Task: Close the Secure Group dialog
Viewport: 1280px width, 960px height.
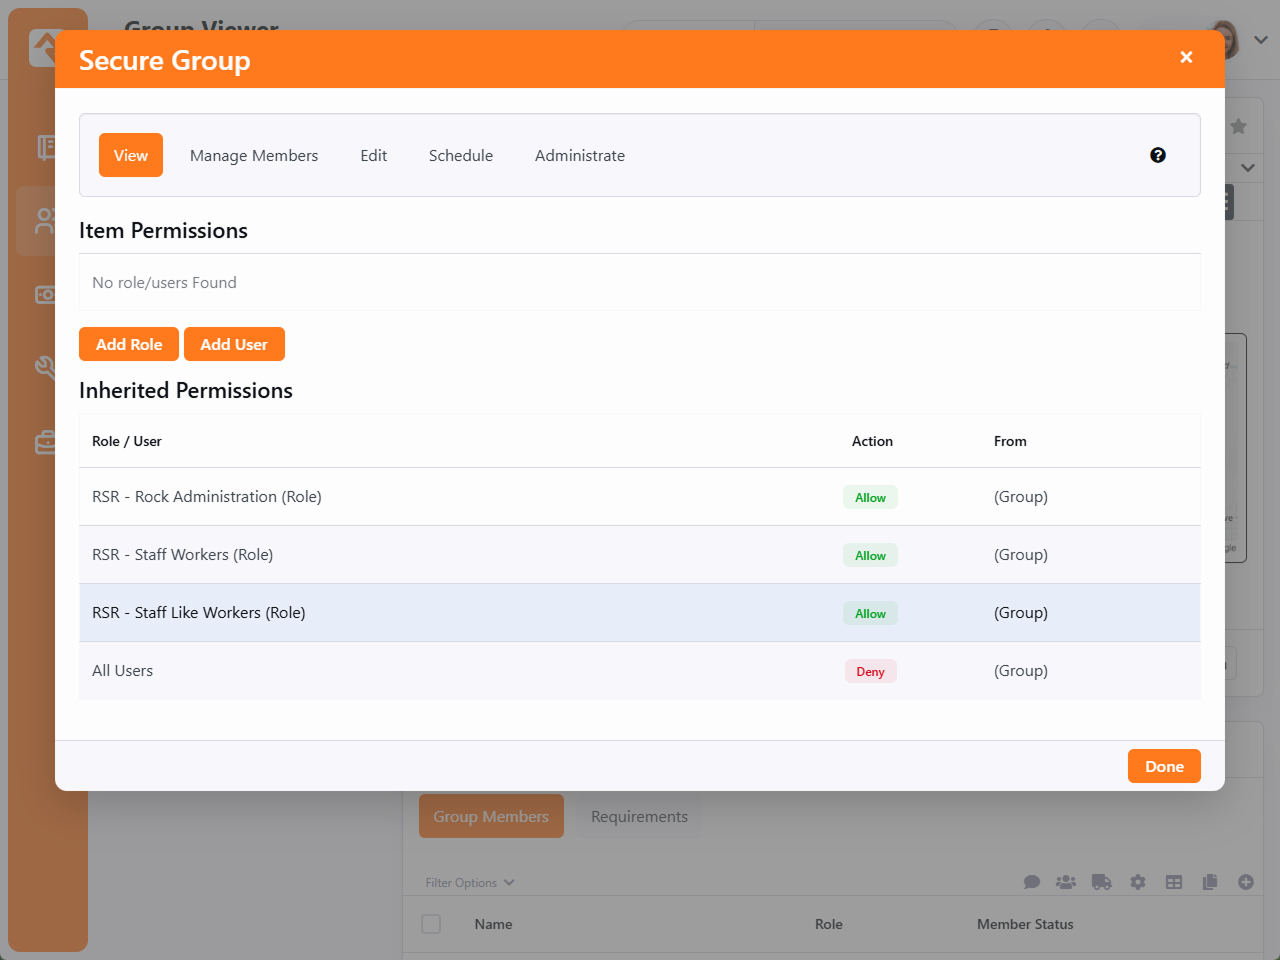Action: [x=1186, y=57]
